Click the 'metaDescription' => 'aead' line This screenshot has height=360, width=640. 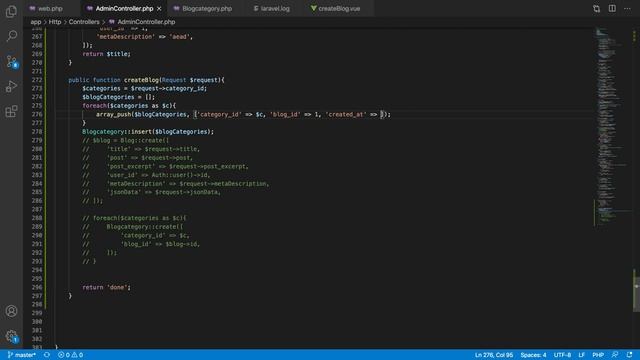[144, 37]
